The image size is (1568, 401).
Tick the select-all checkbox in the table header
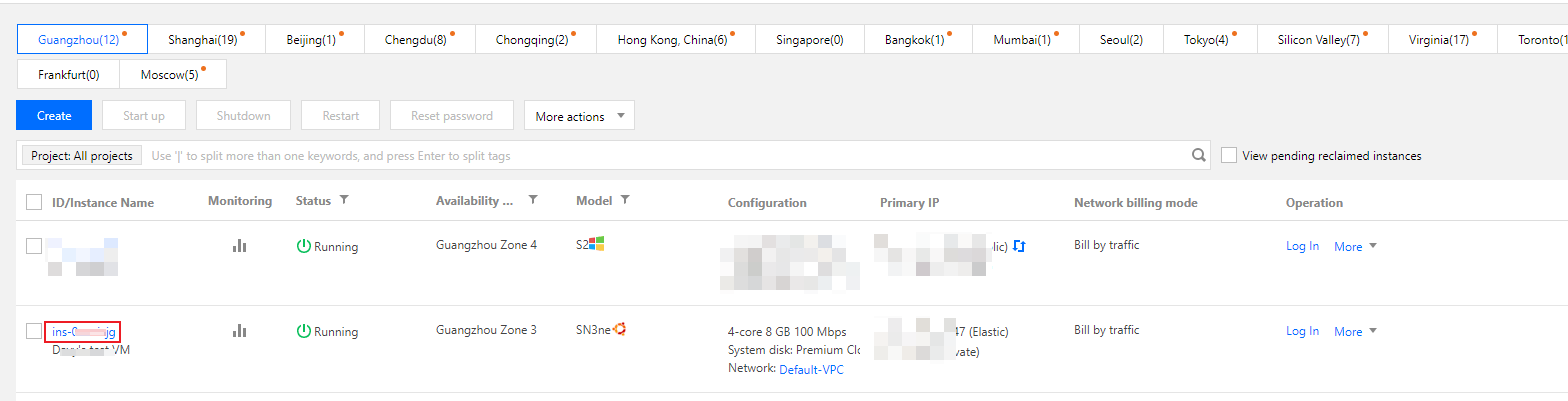34,202
